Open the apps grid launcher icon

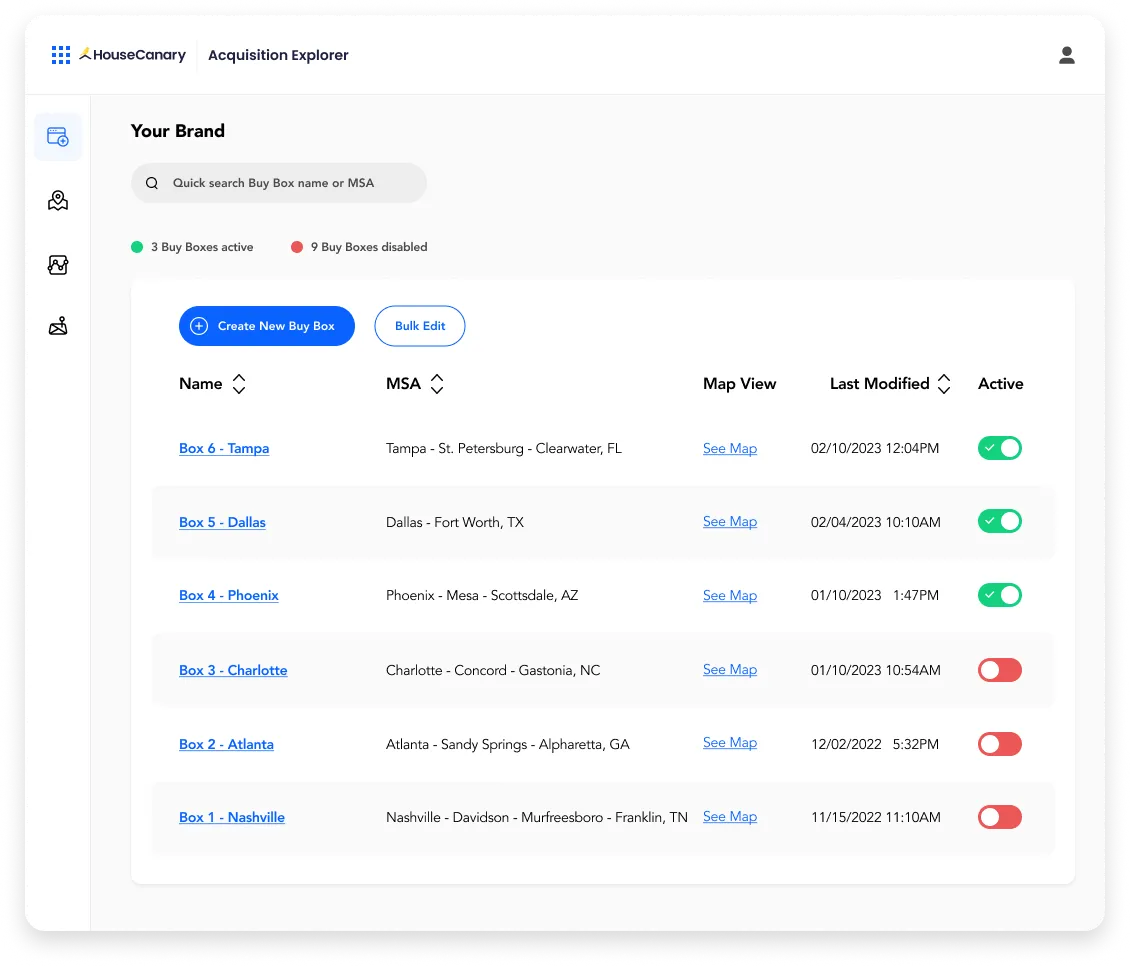61,55
